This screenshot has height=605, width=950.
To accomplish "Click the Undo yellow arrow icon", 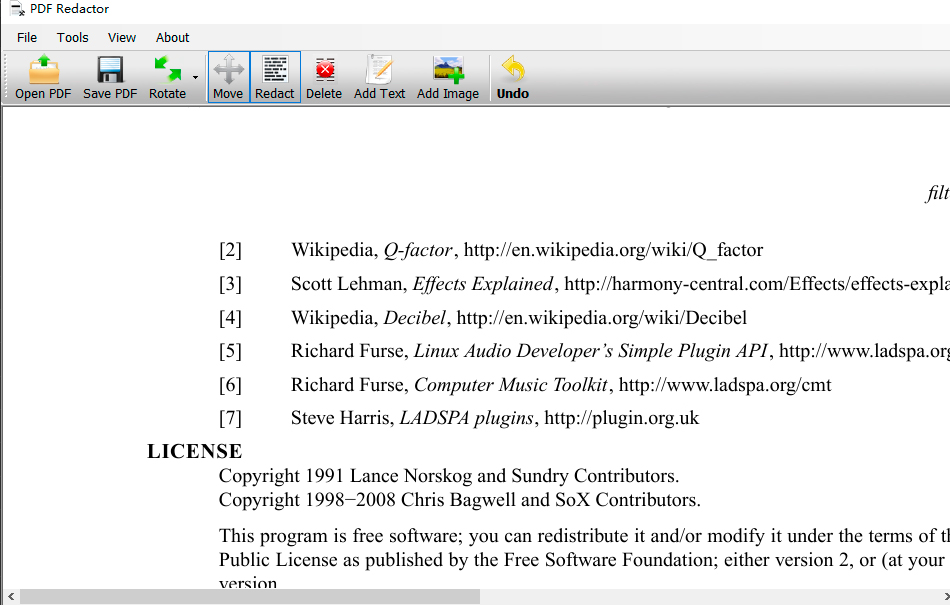I will pyautogui.click(x=513, y=69).
